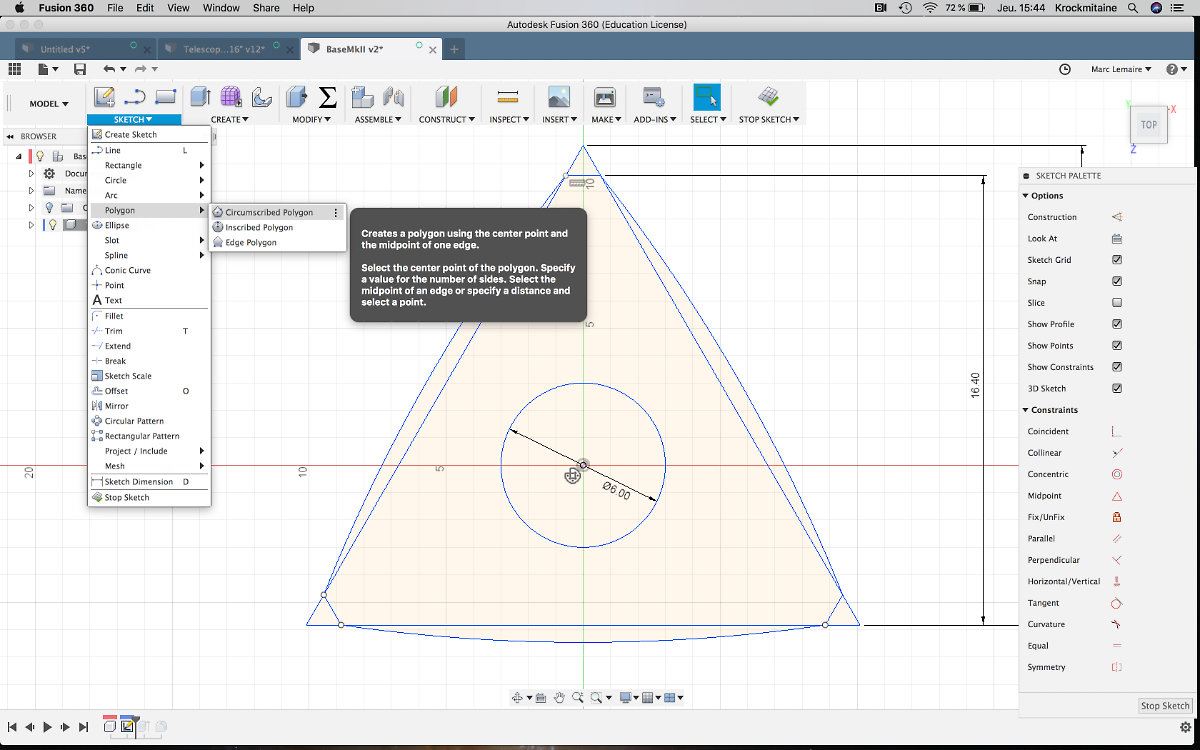Click the Orbit icon in navigation bar
The image size is (1200, 750).
(518, 698)
